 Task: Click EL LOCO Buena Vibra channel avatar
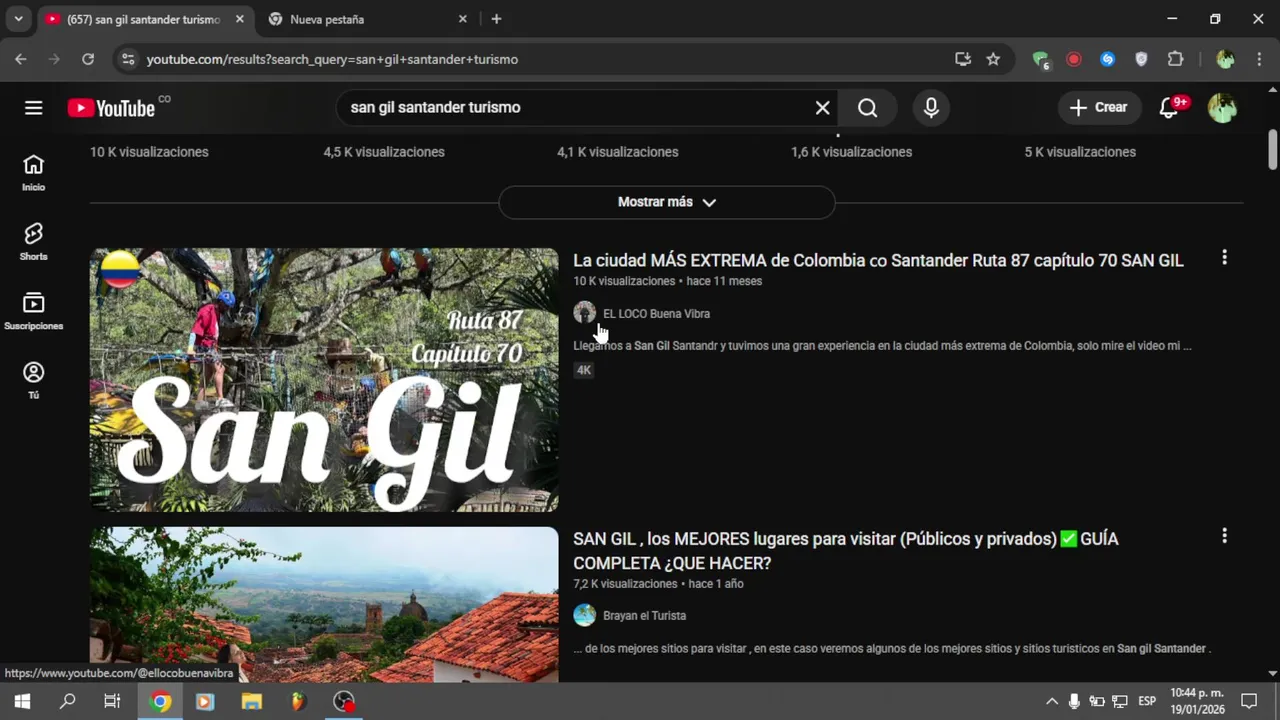click(584, 313)
